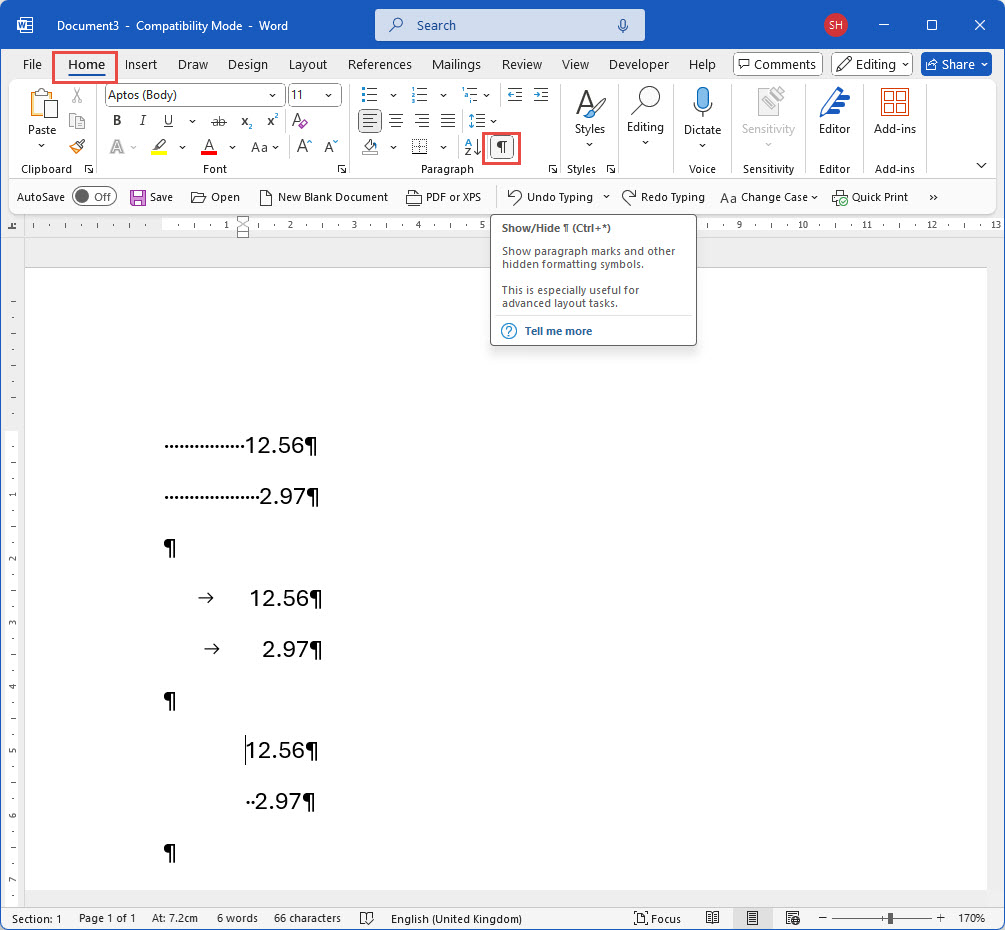Apply Justify paragraph alignment

[448, 121]
